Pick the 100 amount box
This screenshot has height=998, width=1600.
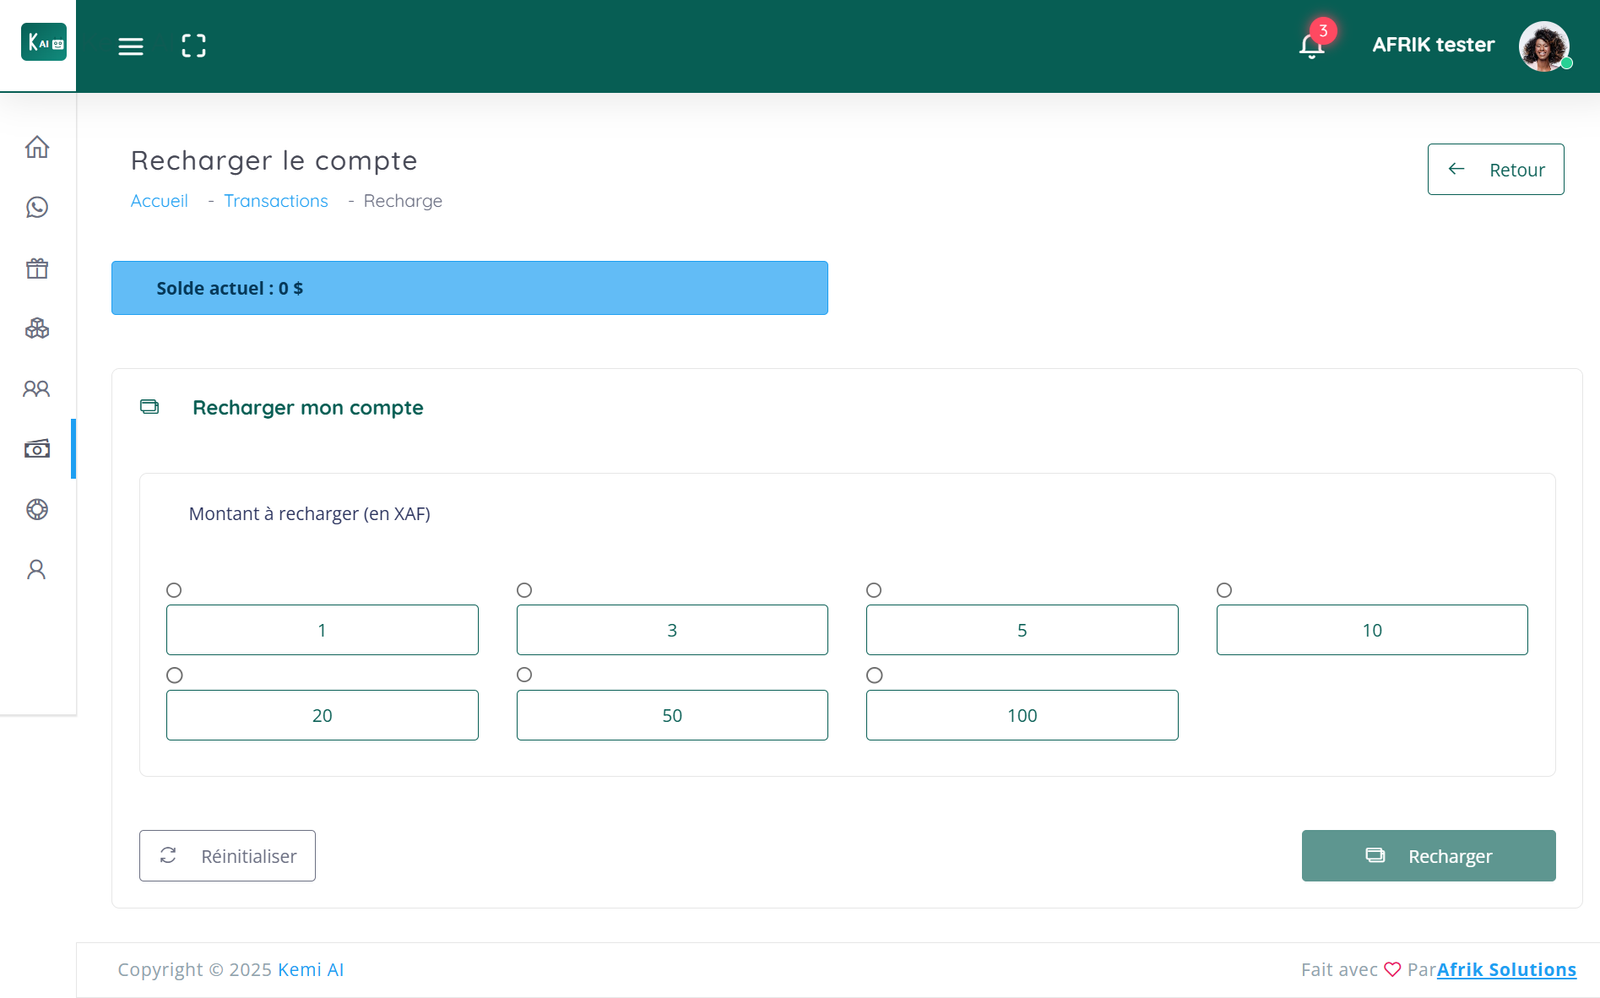click(1021, 715)
